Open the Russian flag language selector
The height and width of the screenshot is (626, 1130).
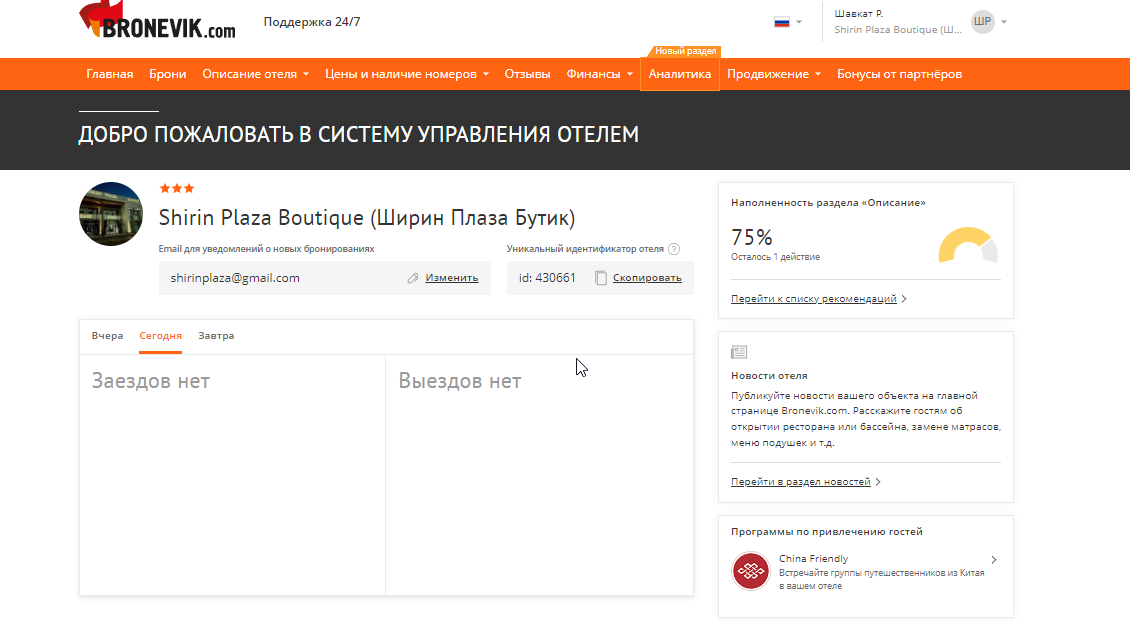pos(788,22)
